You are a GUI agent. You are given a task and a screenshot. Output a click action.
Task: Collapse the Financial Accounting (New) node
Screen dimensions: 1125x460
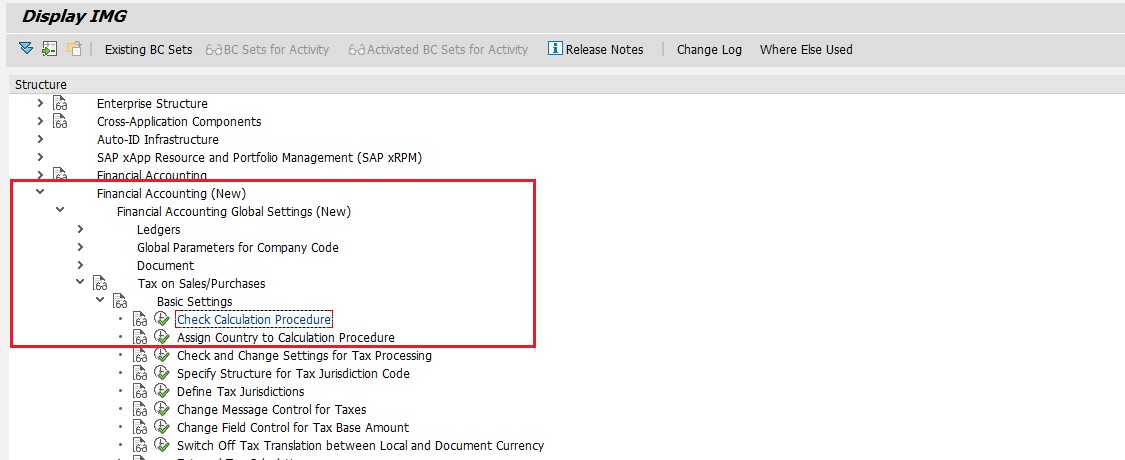click(x=40, y=193)
